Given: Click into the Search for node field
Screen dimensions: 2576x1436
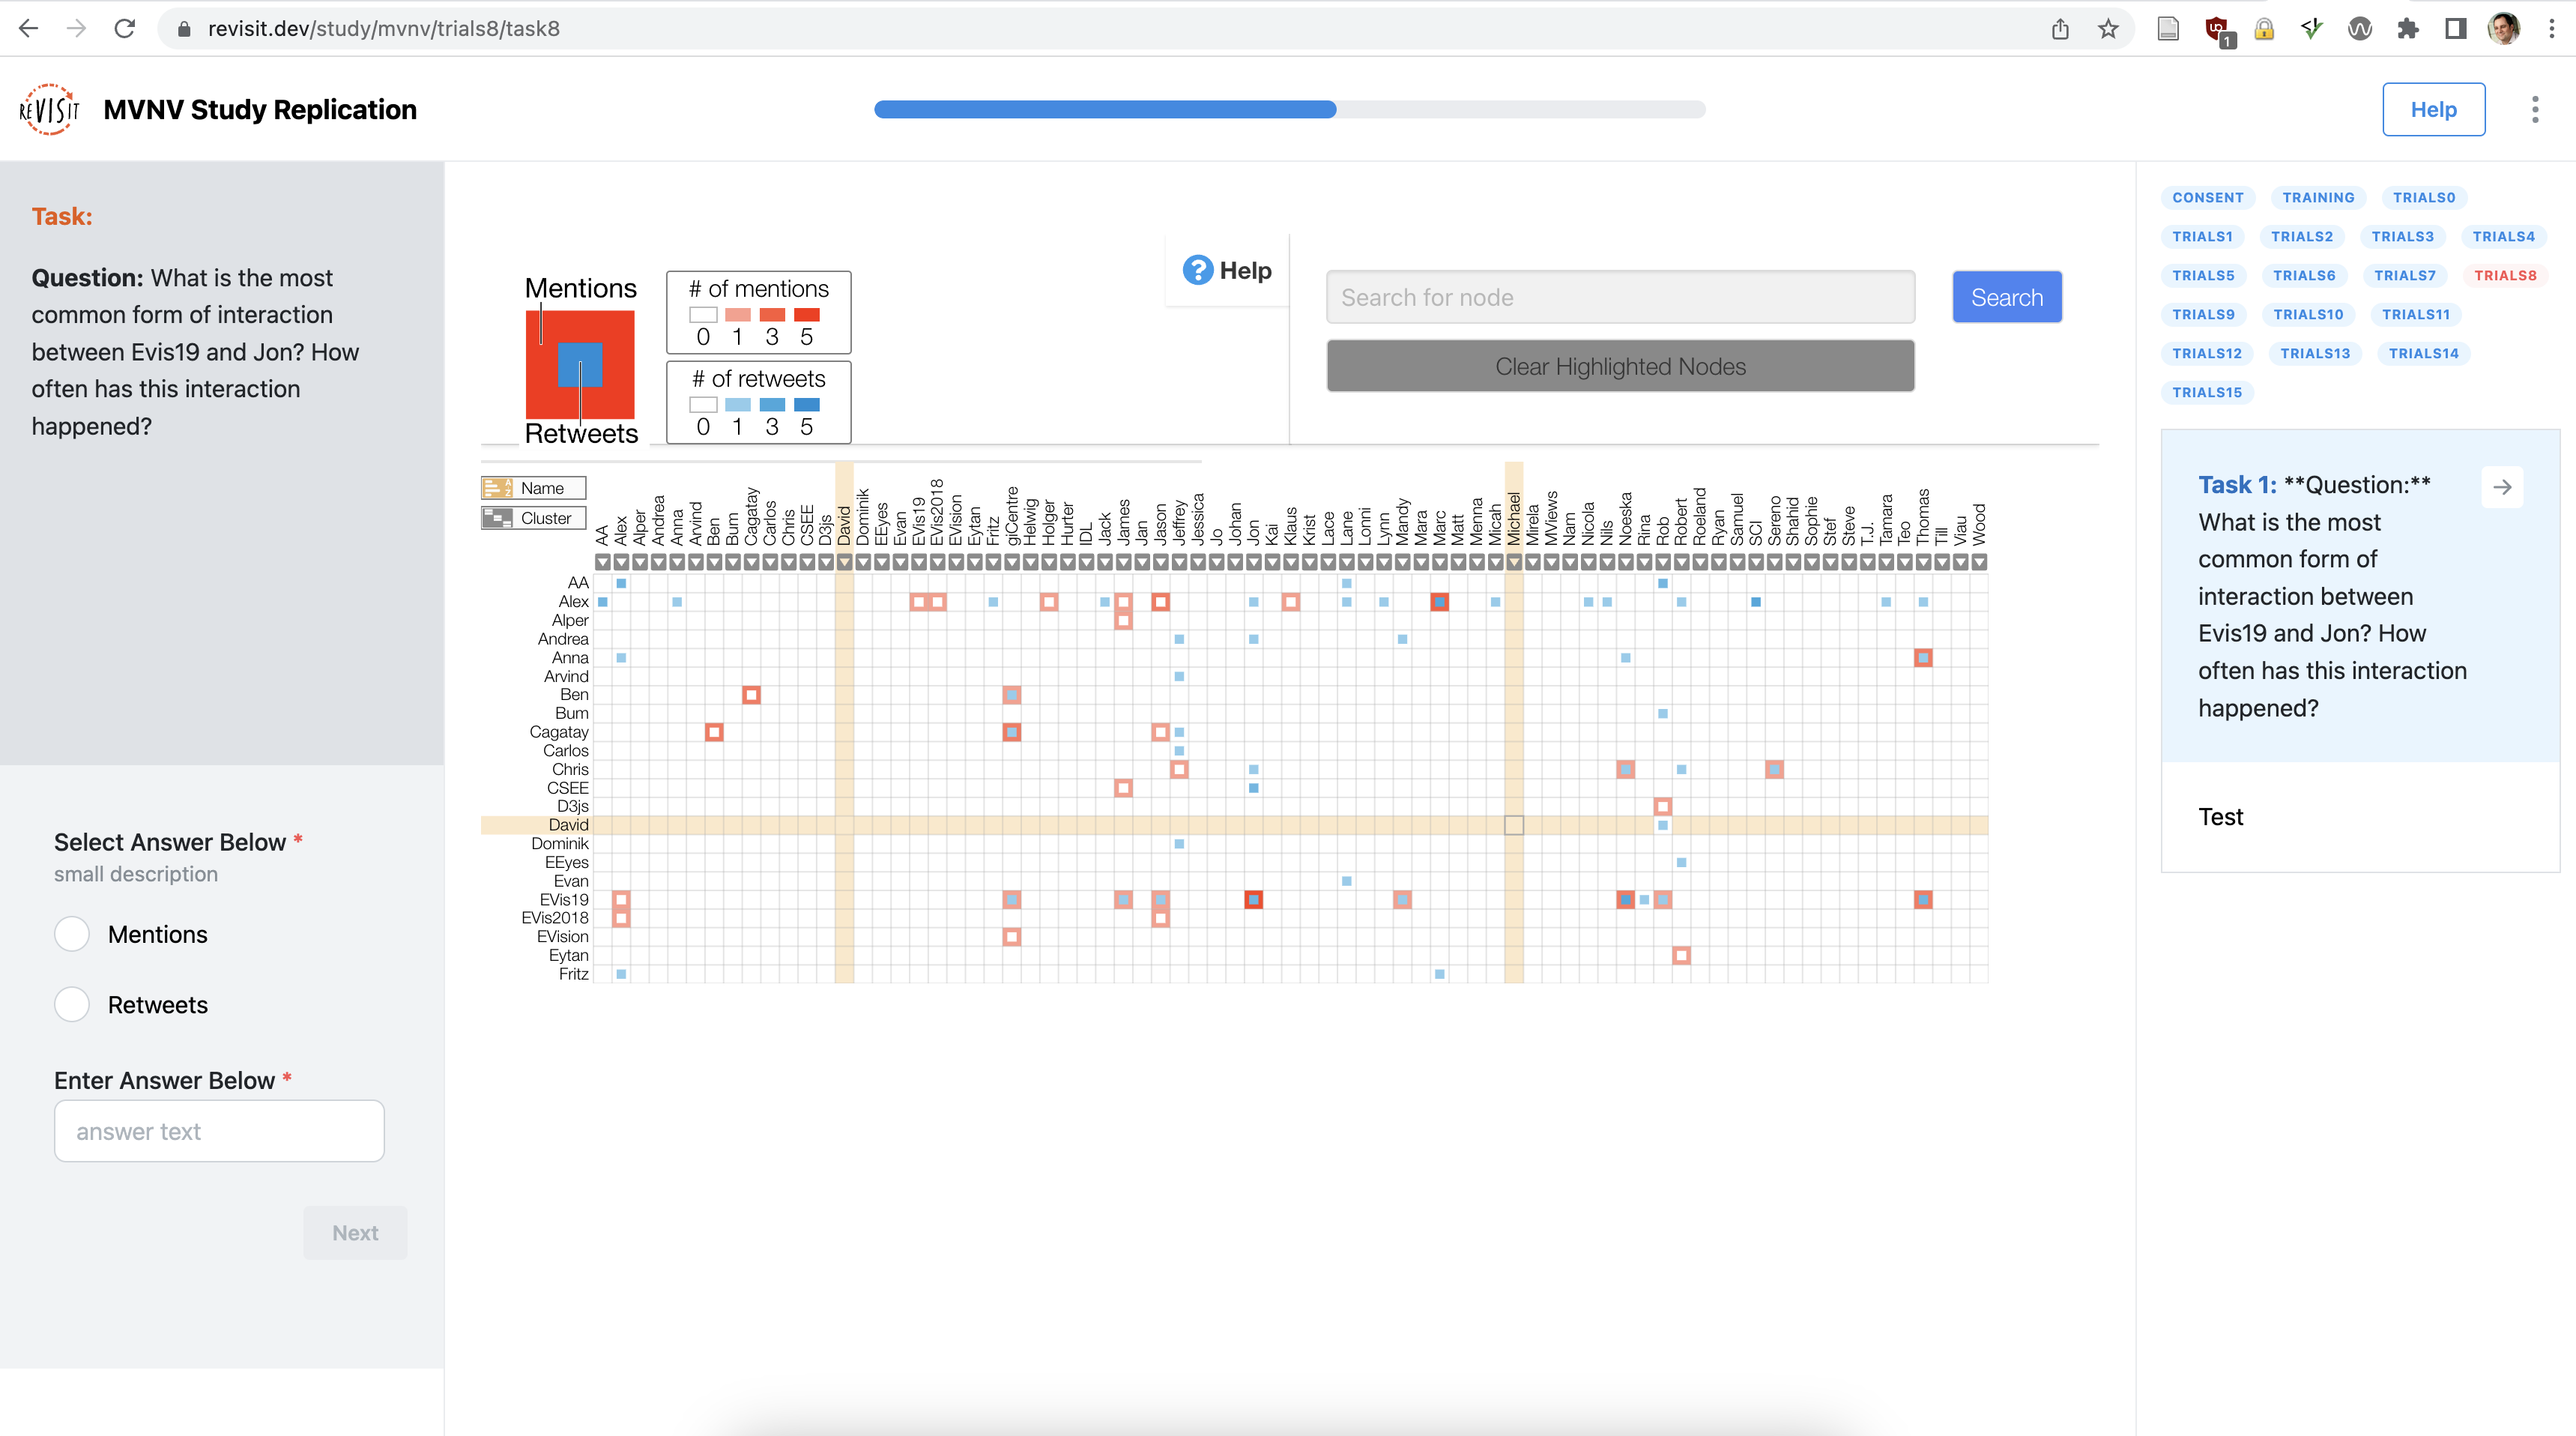Looking at the screenshot, I should 1620,296.
